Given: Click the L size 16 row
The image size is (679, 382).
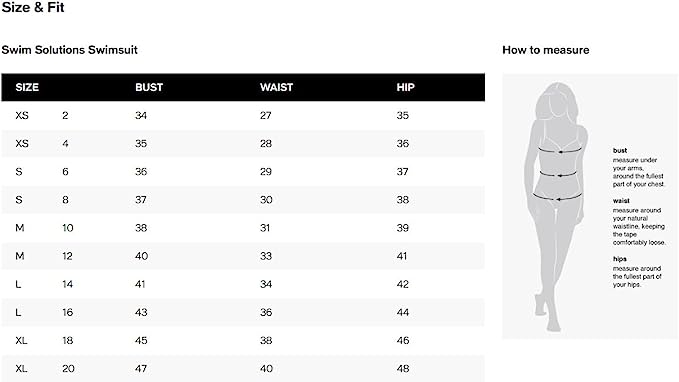Looking at the screenshot, I should [x=243, y=312].
